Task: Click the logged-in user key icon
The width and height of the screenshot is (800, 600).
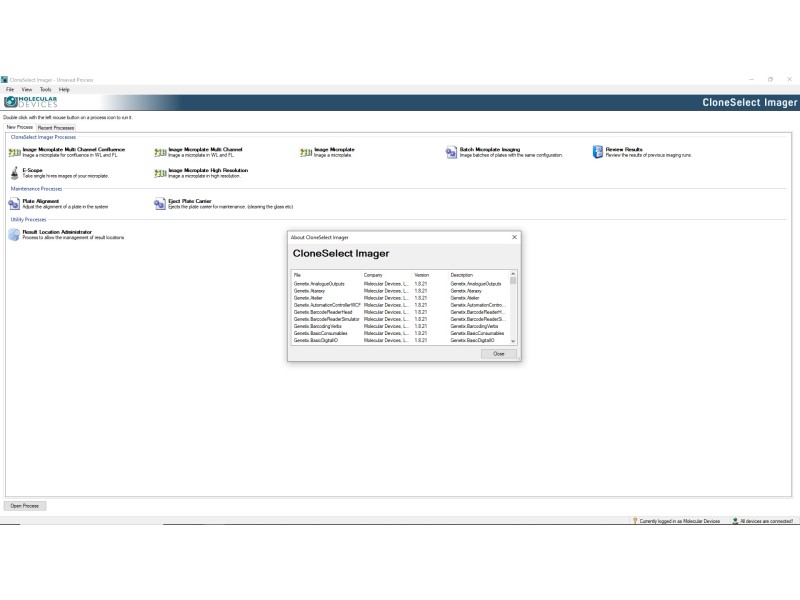Action: point(635,521)
